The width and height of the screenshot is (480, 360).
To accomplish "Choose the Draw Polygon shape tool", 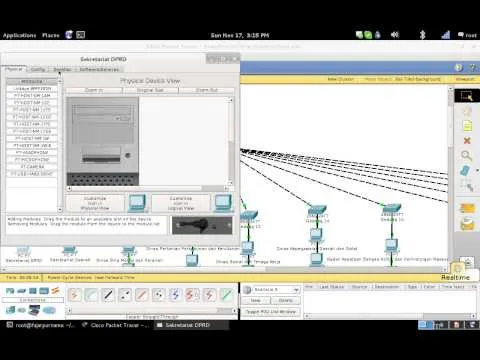I will tap(465, 171).
